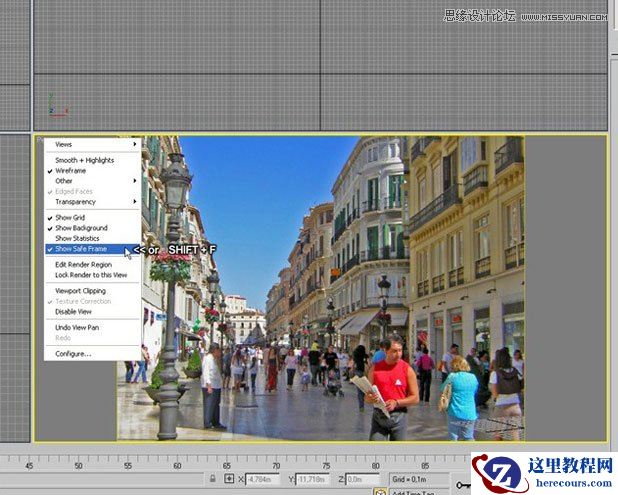Select Smooth + Highlights shading mode
The image size is (618, 495).
pyautogui.click(x=93, y=160)
